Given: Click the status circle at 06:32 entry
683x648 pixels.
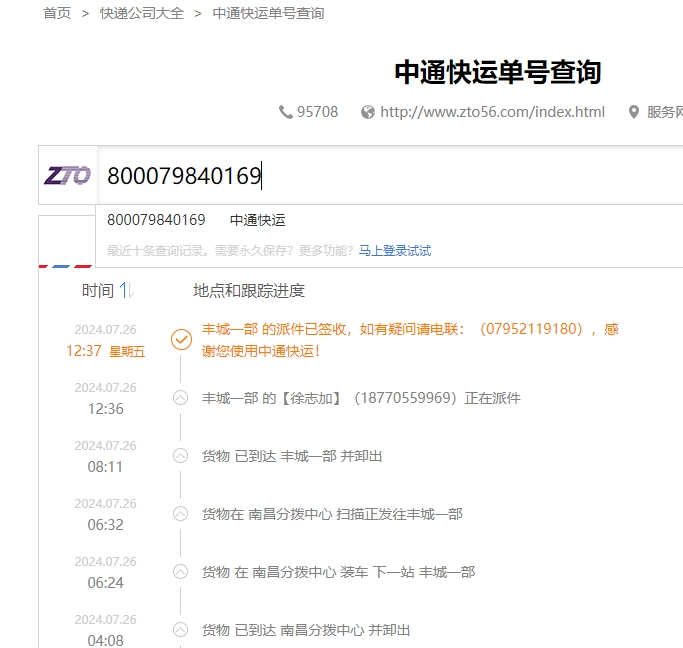Looking at the screenshot, I should click(180, 513).
